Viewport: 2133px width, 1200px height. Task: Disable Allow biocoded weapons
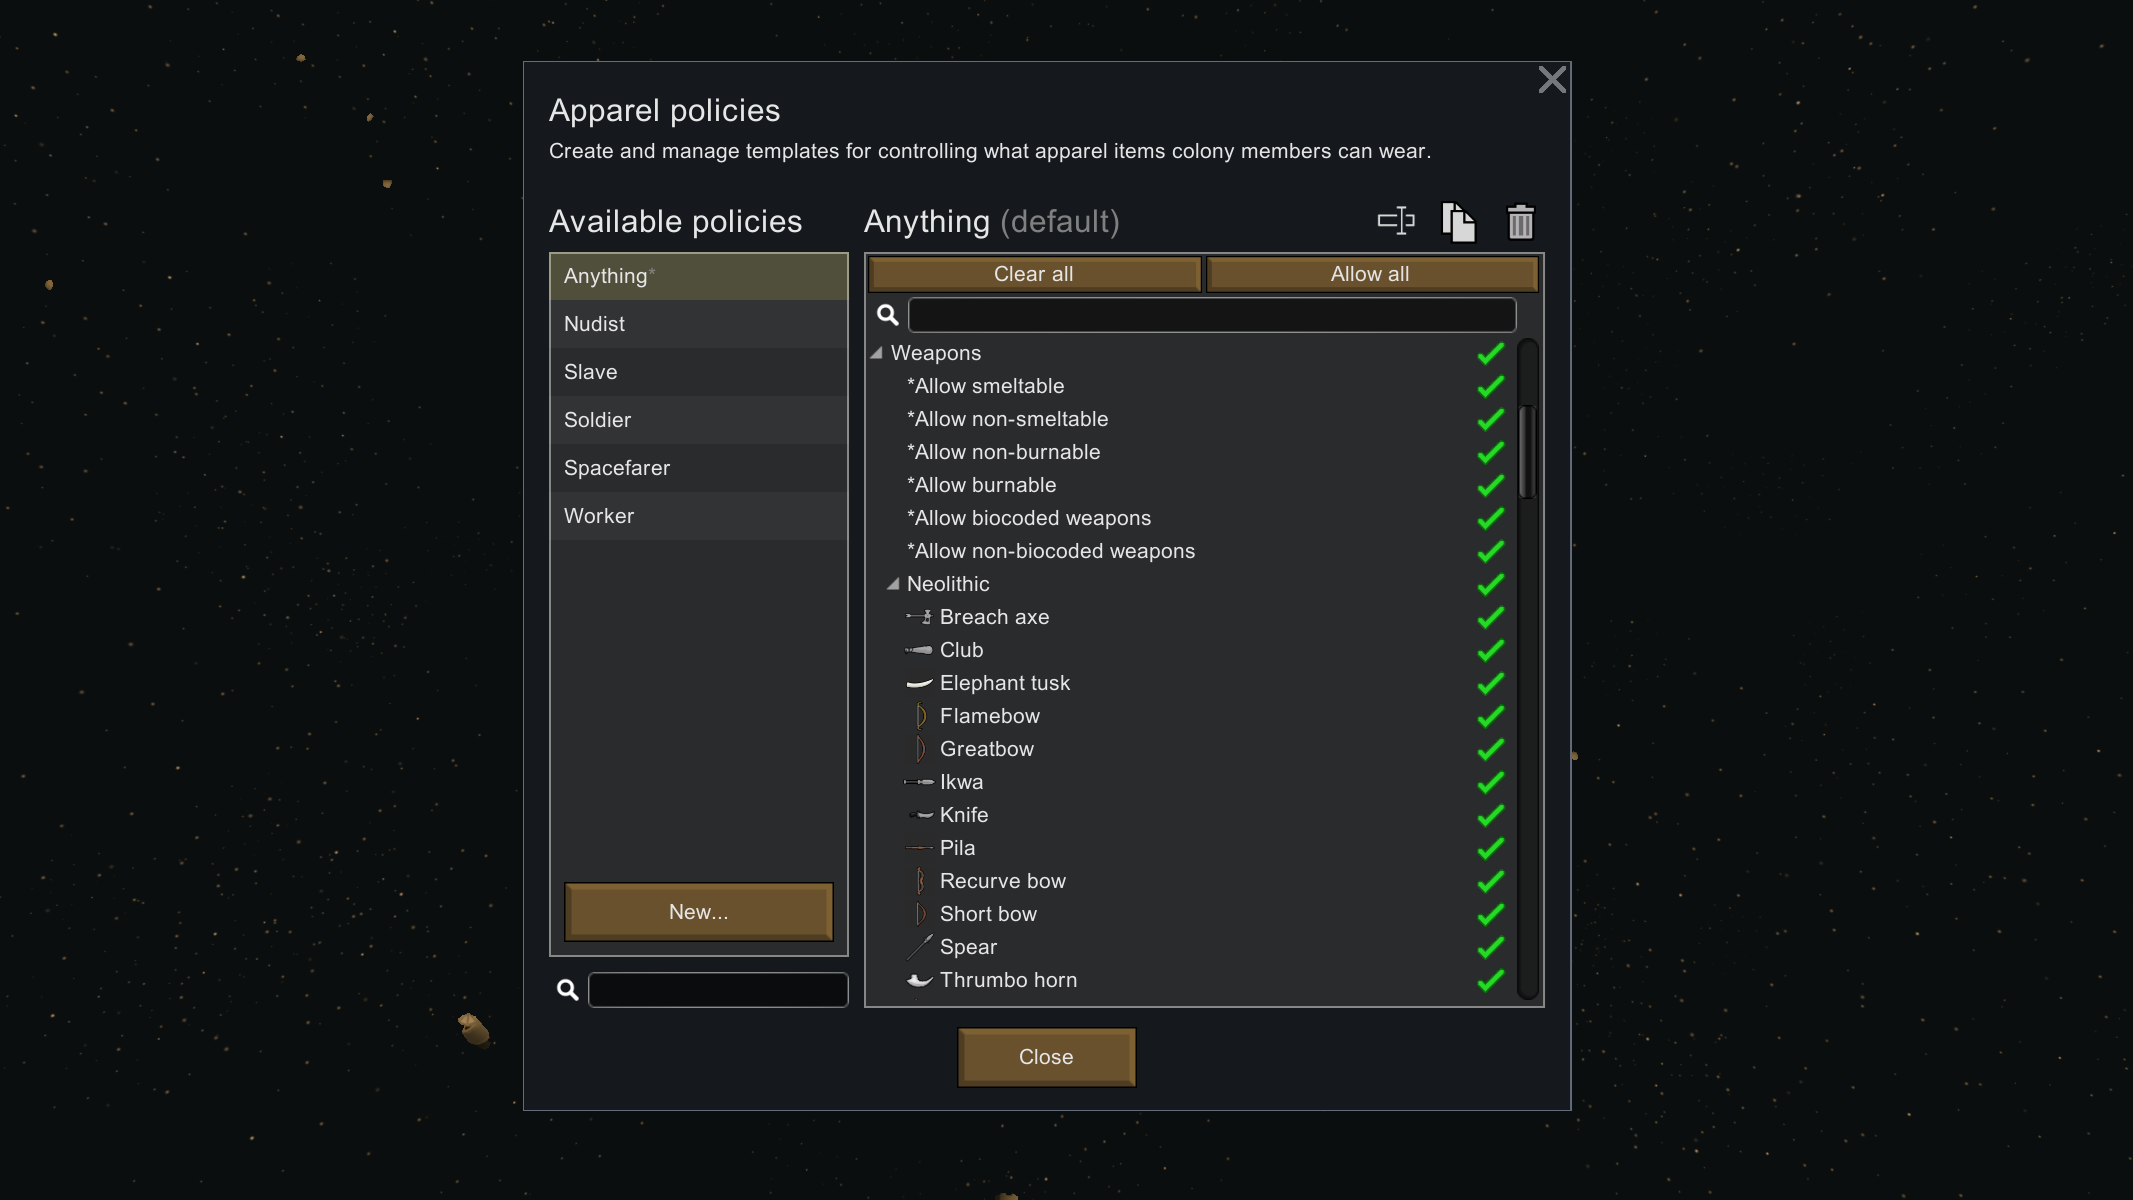[1490, 518]
